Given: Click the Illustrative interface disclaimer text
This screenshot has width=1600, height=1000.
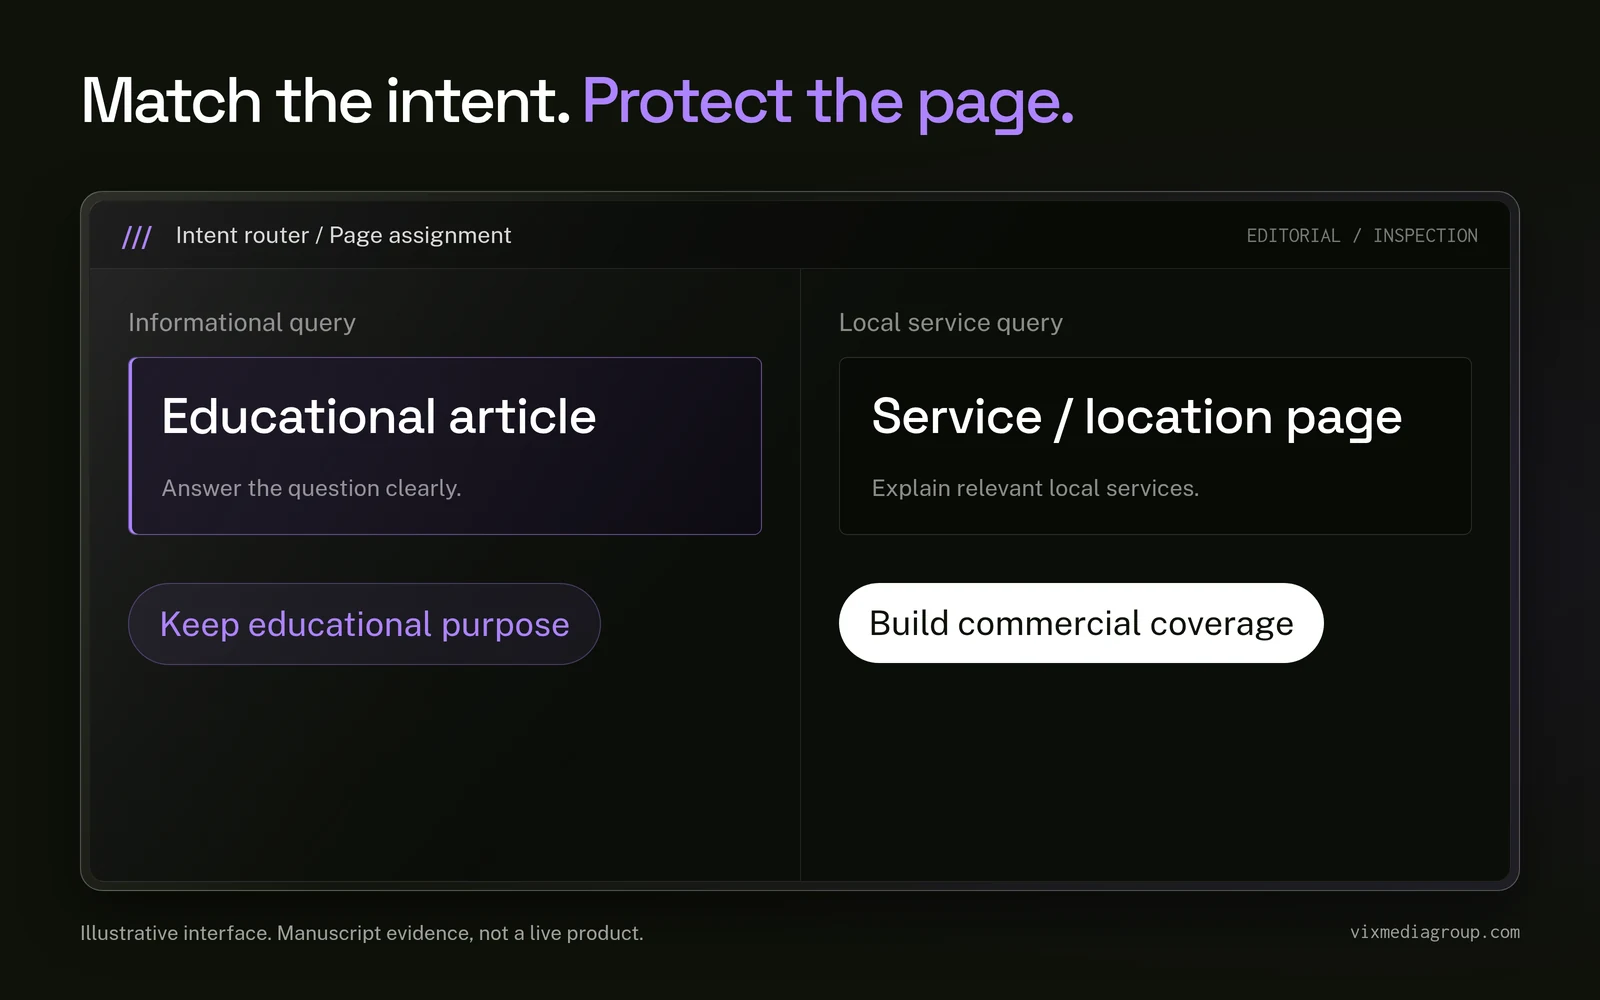Looking at the screenshot, I should 362,933.
